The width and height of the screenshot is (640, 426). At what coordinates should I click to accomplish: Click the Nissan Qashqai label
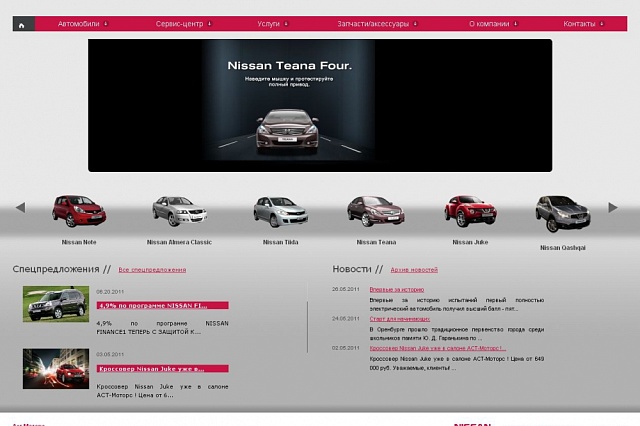click(563, 248)
